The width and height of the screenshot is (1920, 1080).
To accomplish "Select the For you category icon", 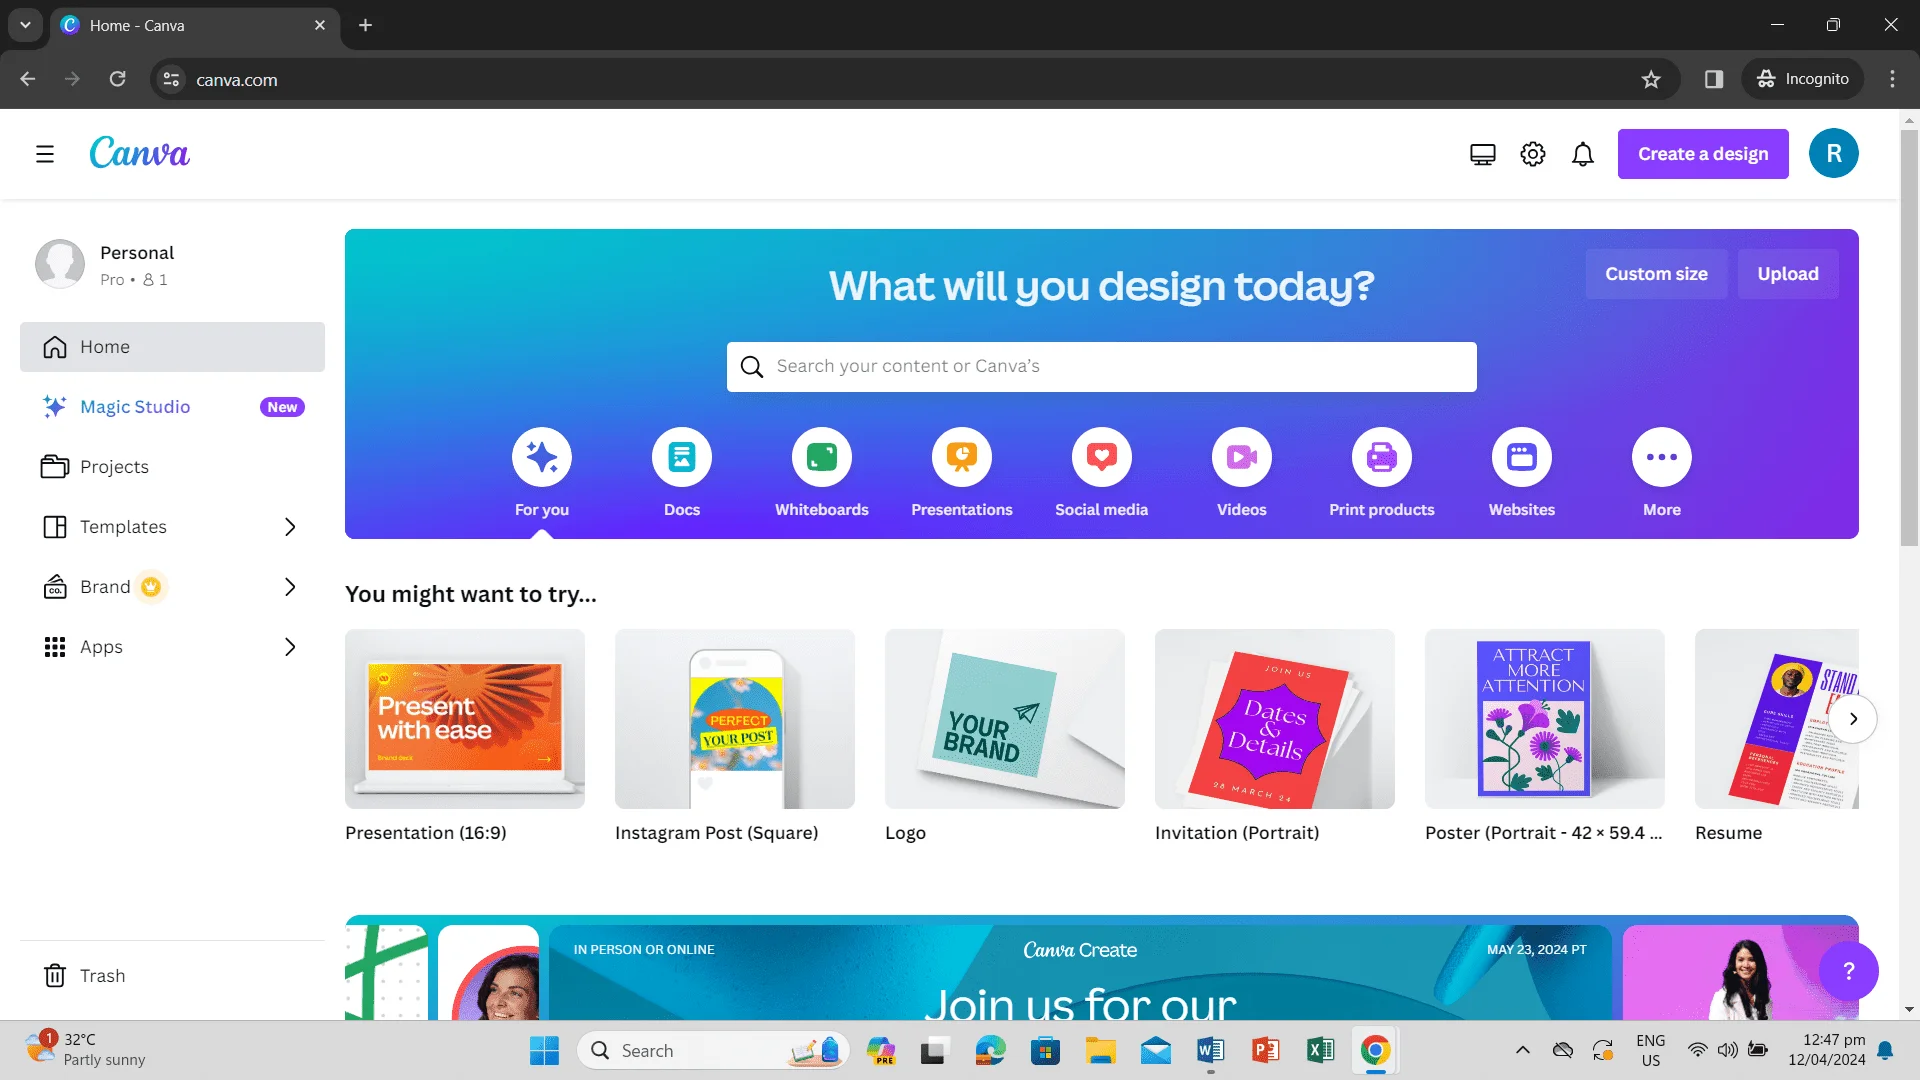I will (x=542, y=457).
